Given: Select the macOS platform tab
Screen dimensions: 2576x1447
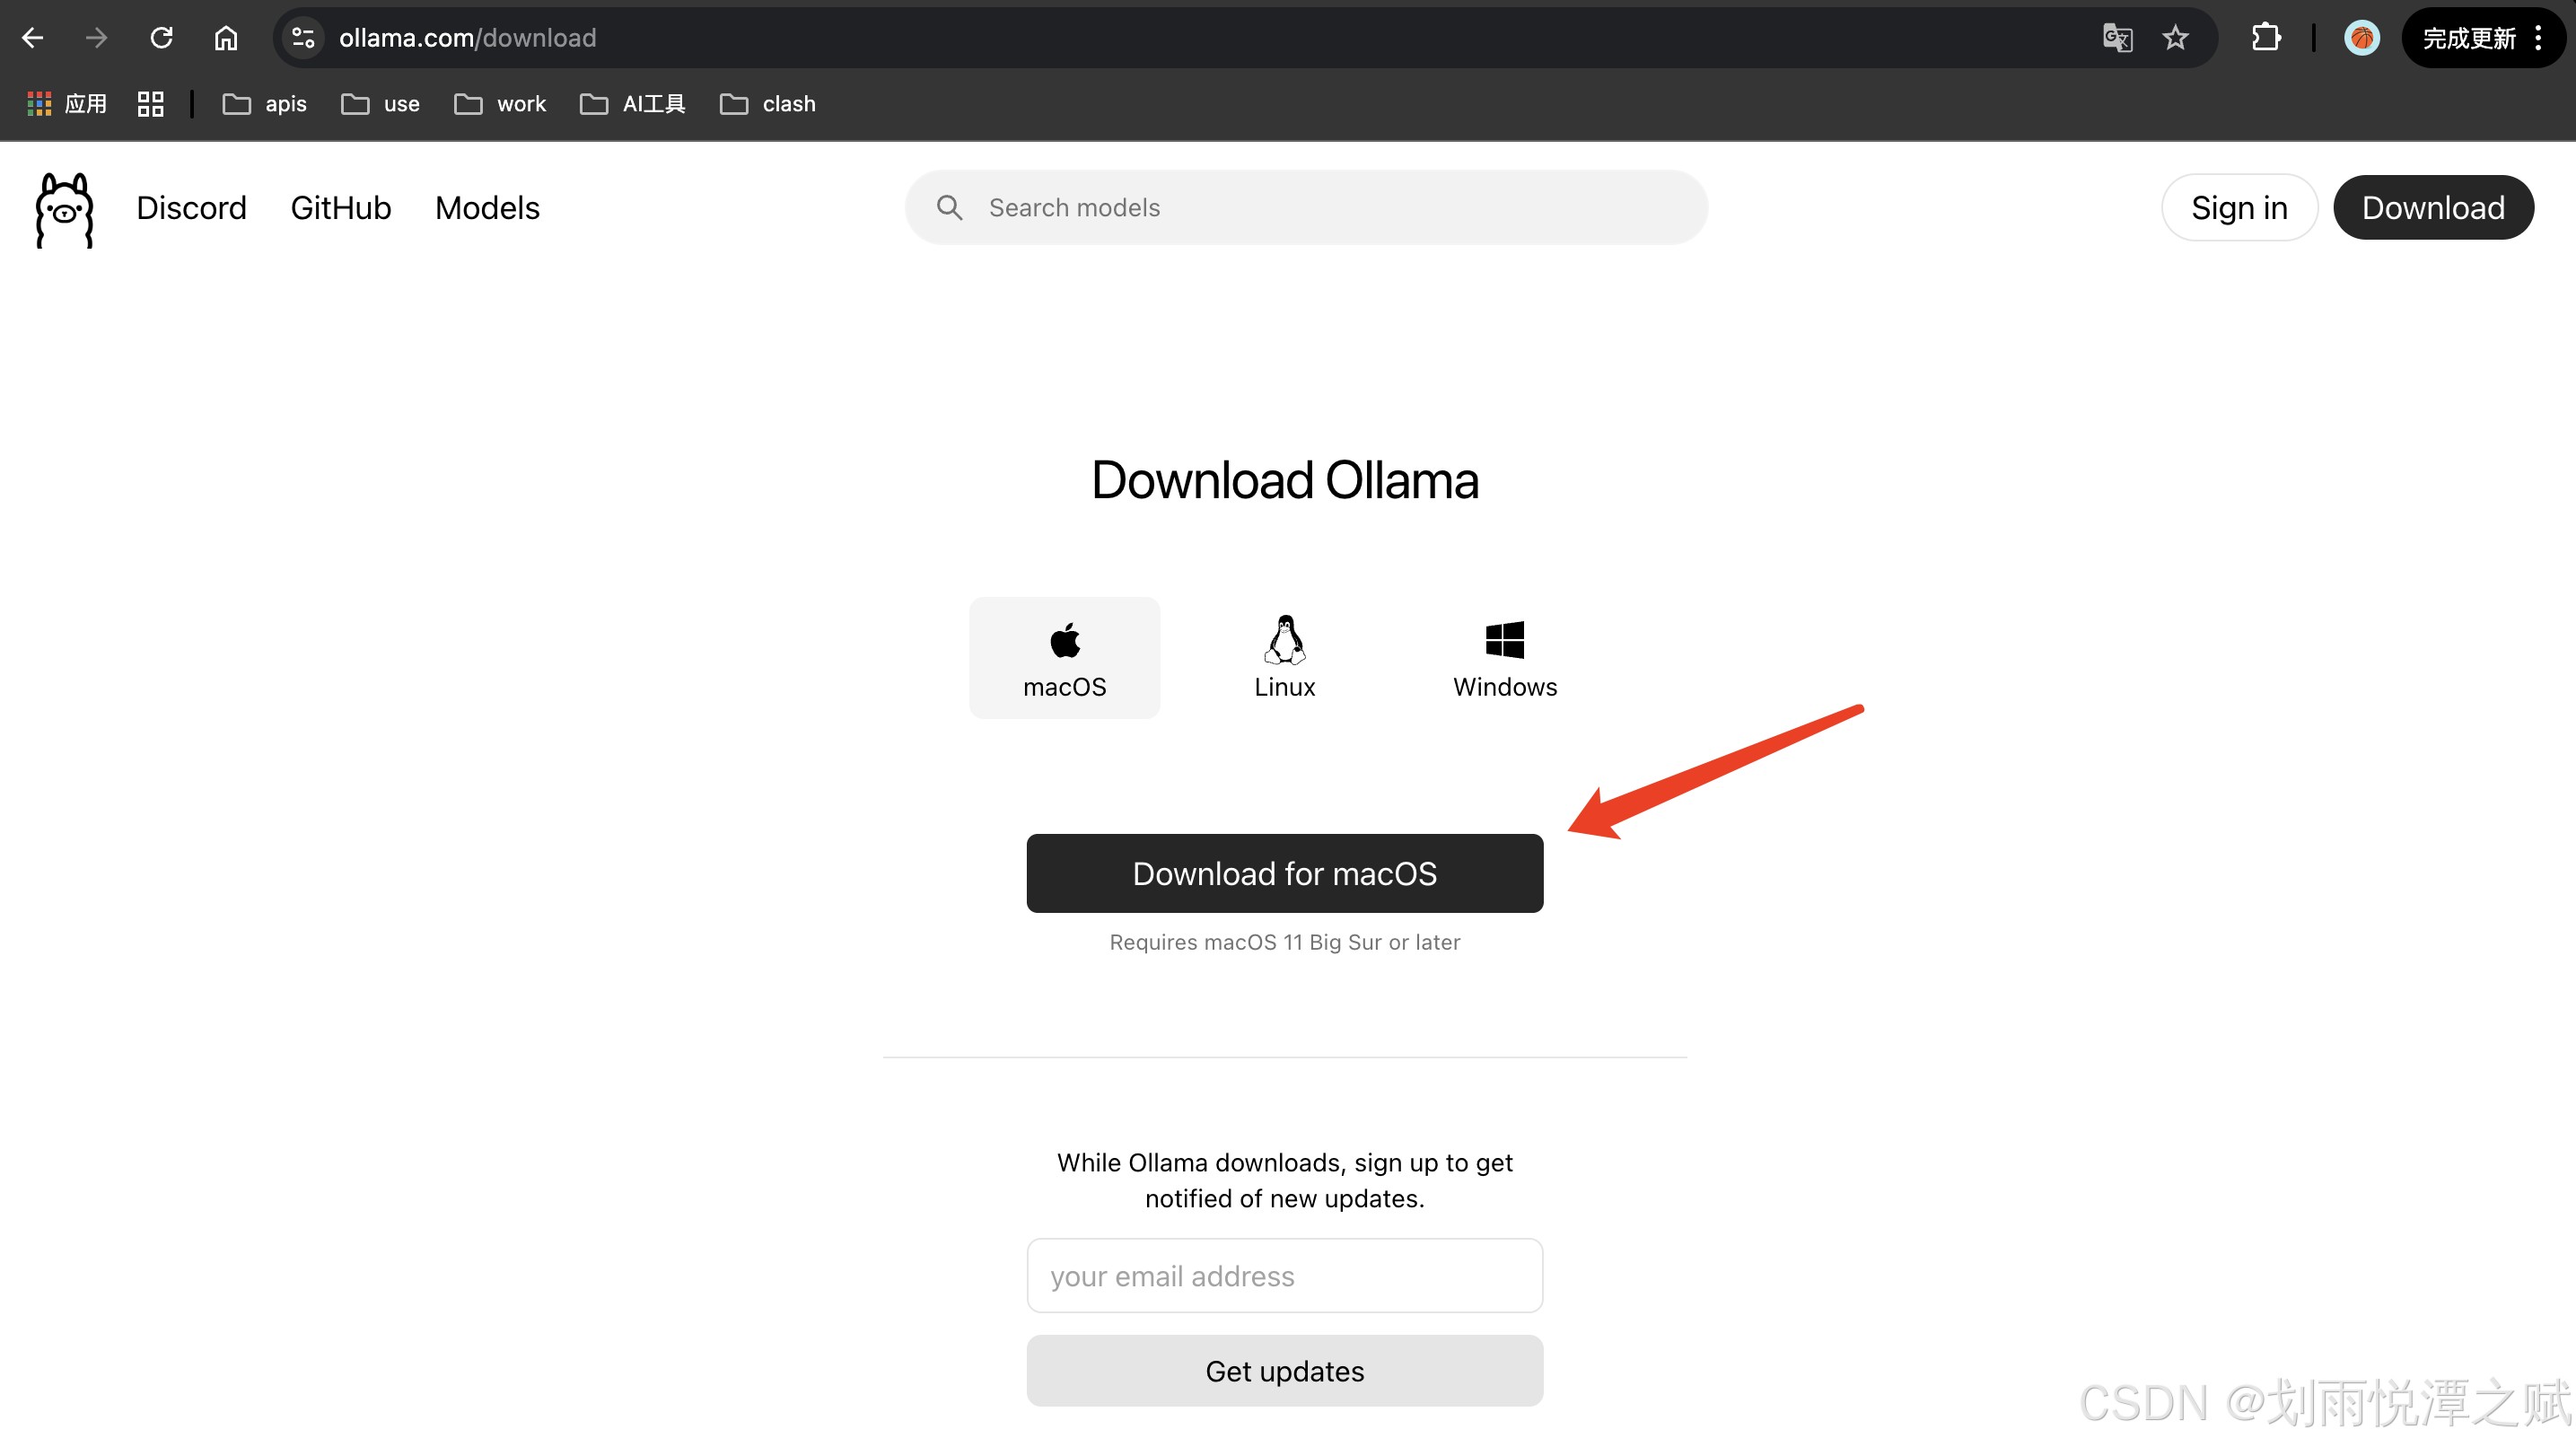Looking at the screenshot, I should [1064, 657].
